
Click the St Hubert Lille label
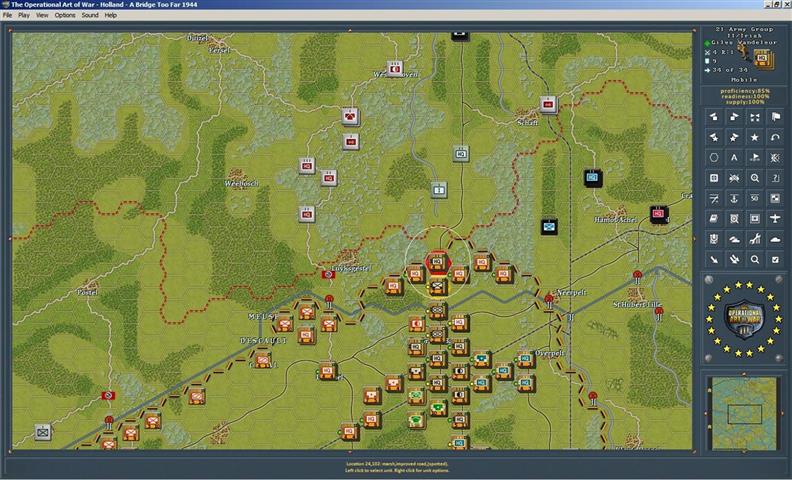[637, 305]
